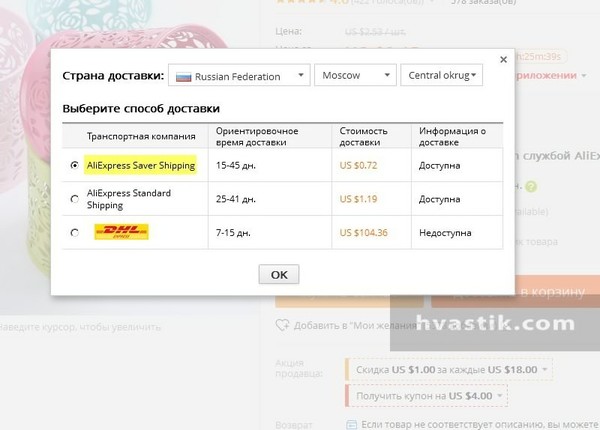
Task: Click the green help question mark icon
Action: point(531,187)
